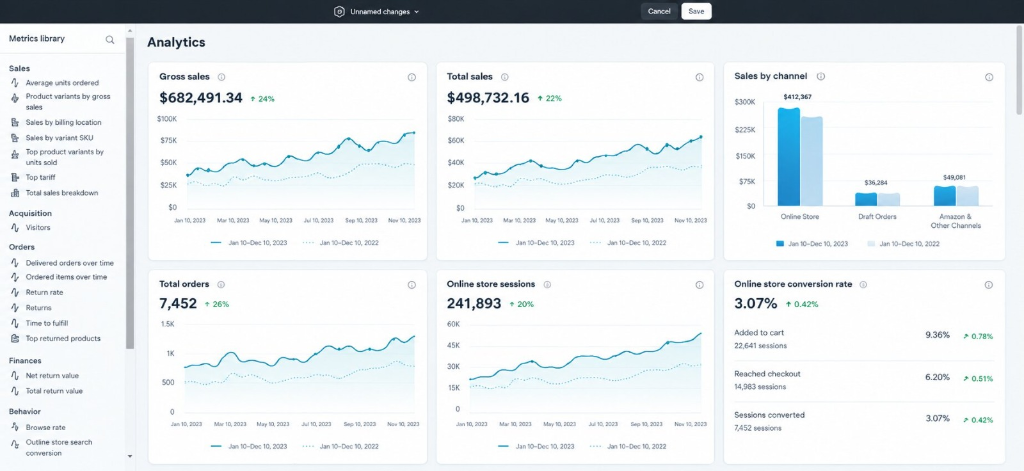Toggle Total orders 2023 legend series

coord(249,446)
